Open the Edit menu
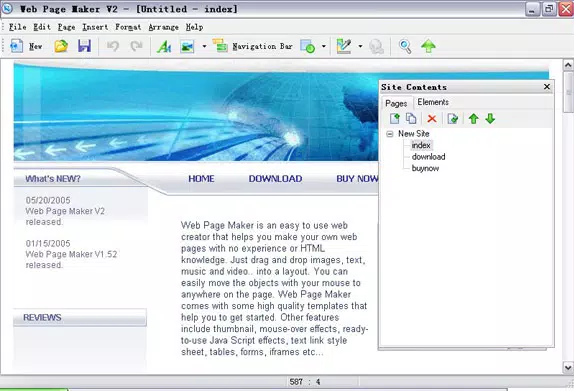 [42, 27]
